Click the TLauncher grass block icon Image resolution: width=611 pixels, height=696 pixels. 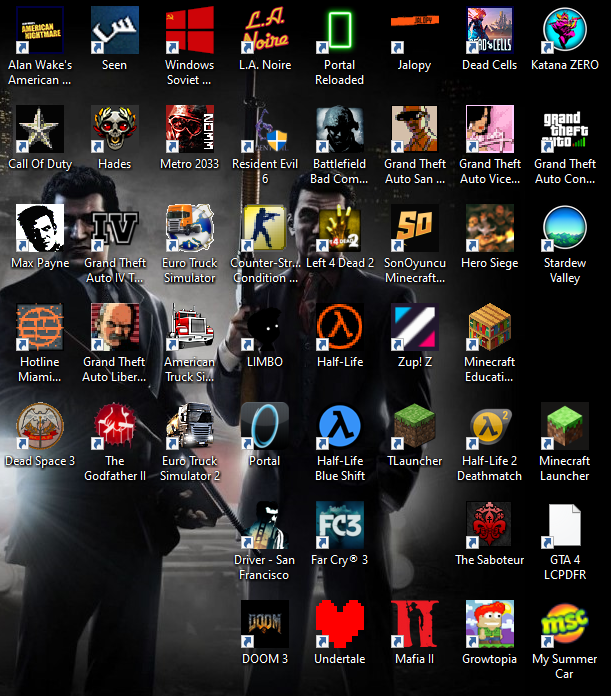coord(414,427)
